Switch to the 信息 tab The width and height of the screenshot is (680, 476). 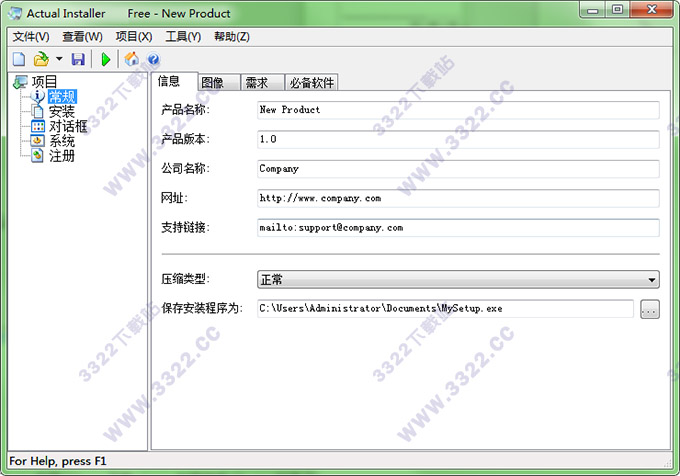coord(175,81)
